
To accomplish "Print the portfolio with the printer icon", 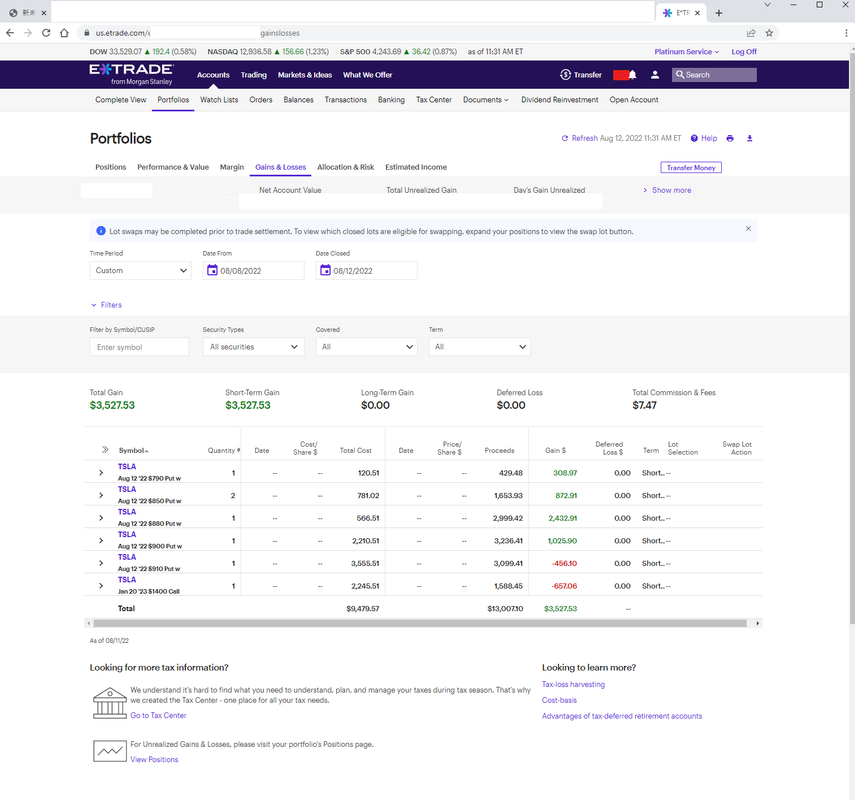I will 730,139.
